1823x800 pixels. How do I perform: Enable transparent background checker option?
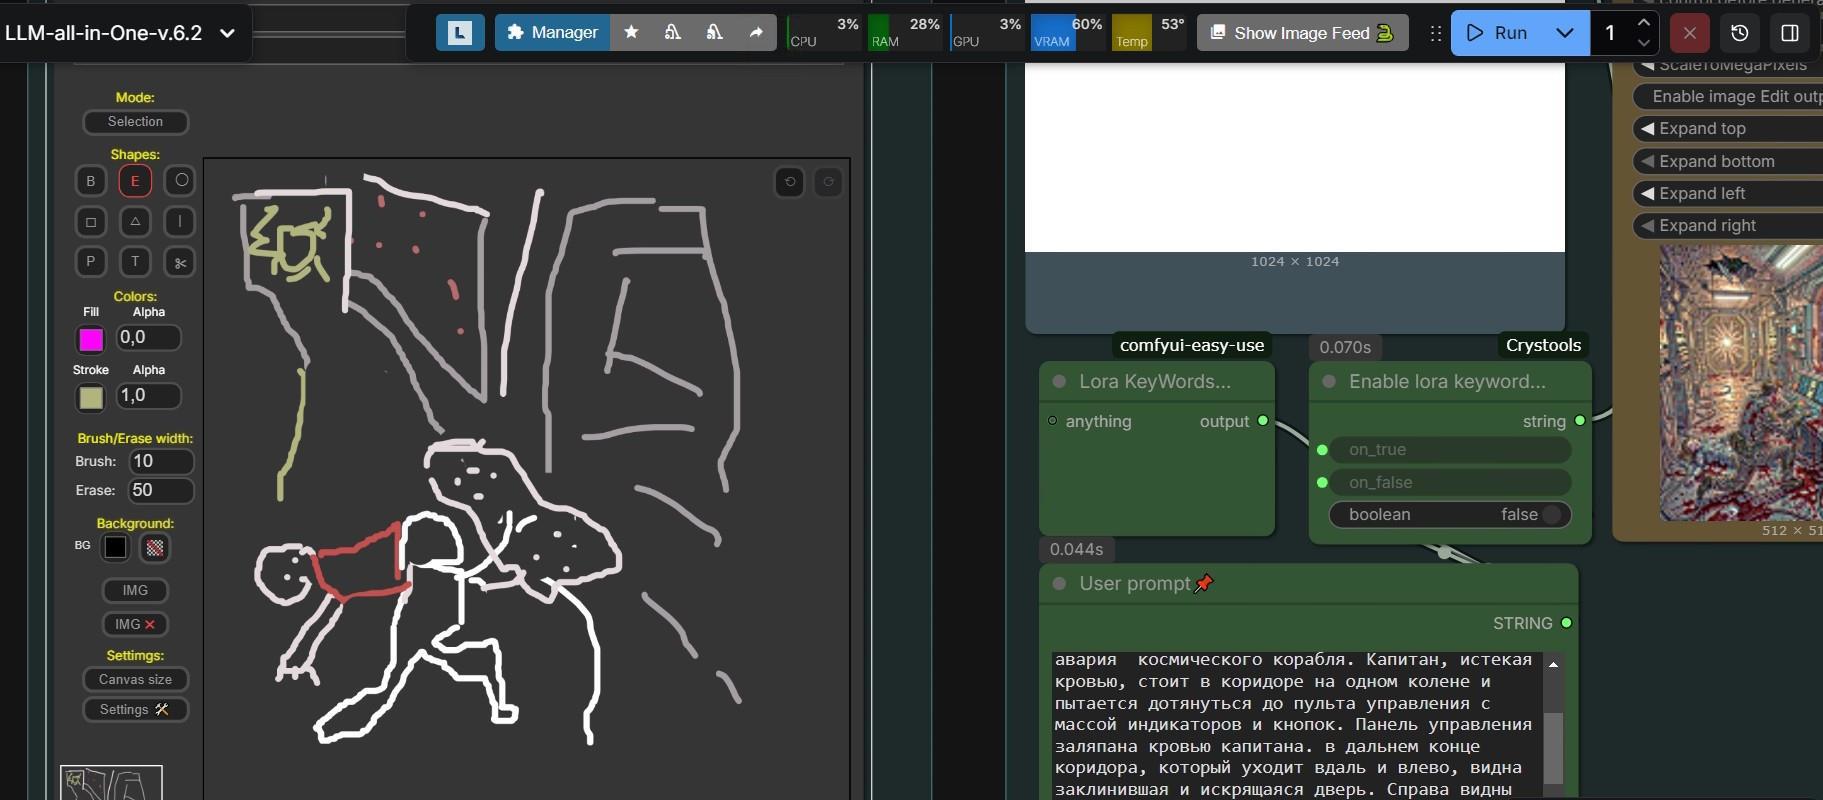154,548
